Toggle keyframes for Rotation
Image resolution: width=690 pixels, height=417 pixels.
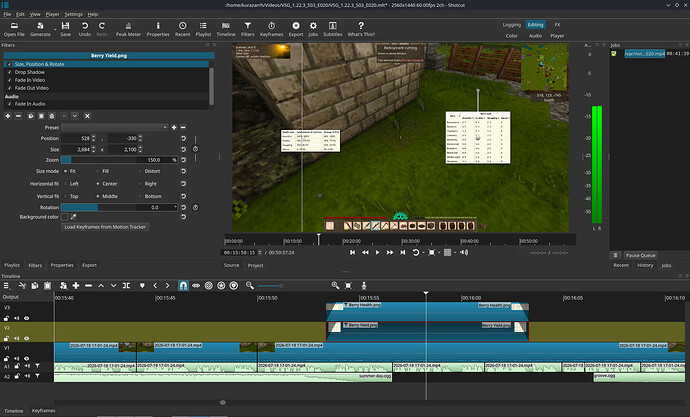tap(195, 207)
